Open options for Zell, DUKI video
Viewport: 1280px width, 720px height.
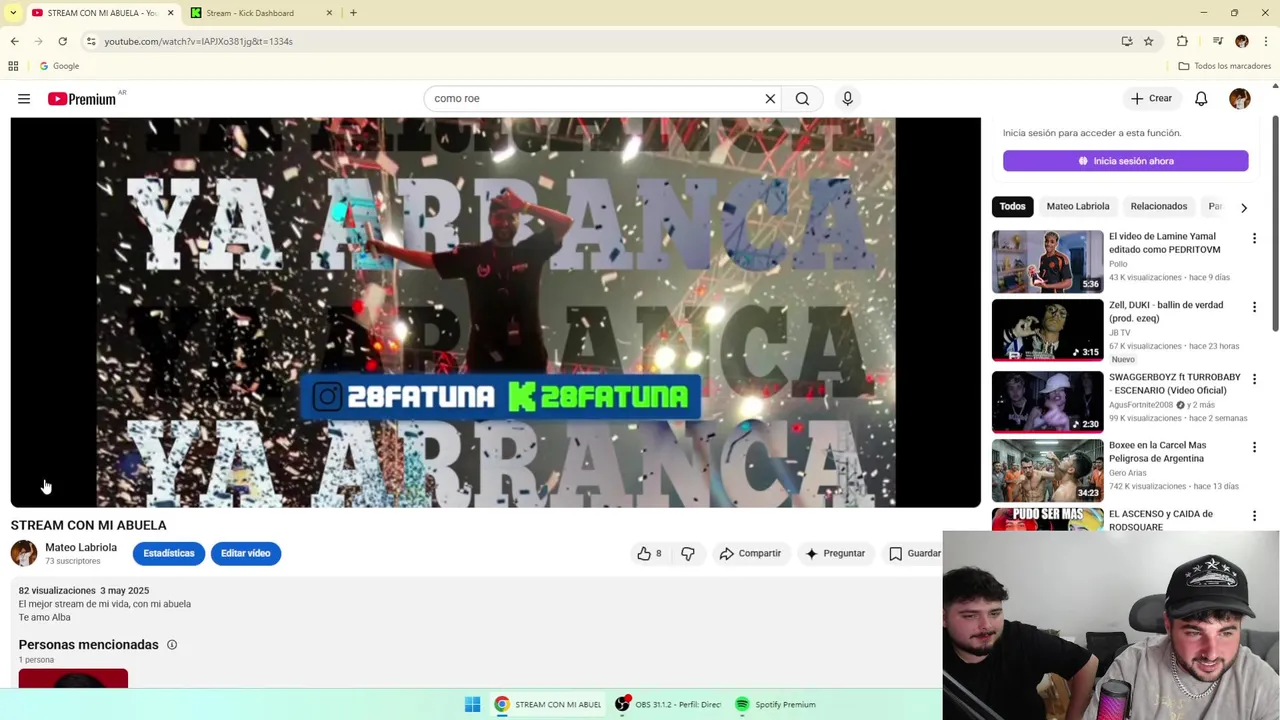pyautogui.click(x=1254, y=307)
